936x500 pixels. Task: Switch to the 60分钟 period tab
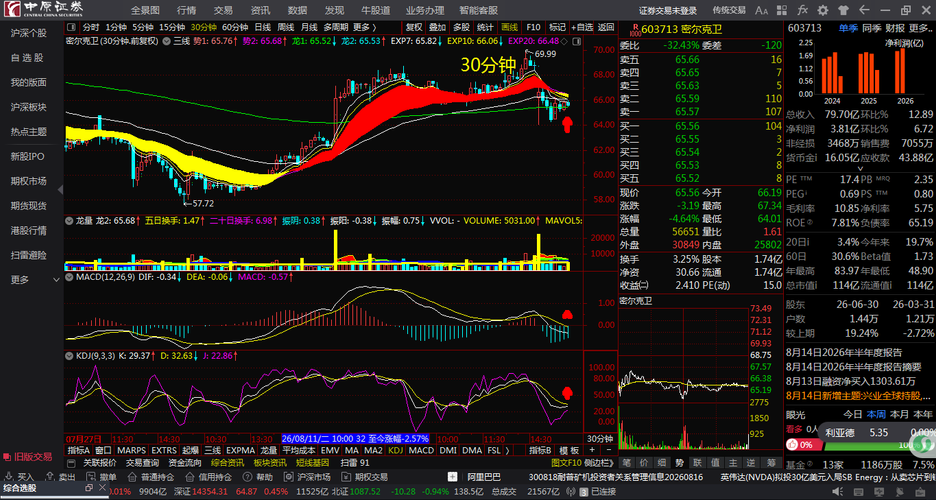coord(235,27)
